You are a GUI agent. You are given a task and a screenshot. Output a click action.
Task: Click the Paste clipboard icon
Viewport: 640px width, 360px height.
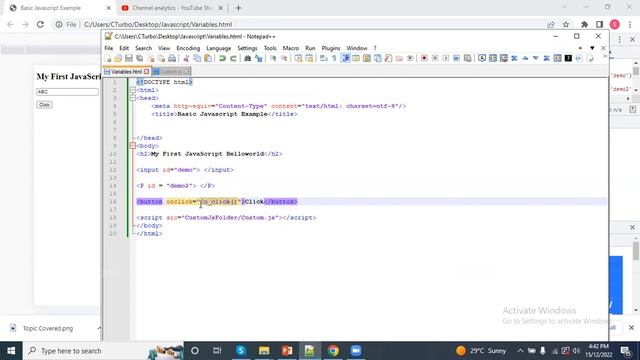(208, 58)
